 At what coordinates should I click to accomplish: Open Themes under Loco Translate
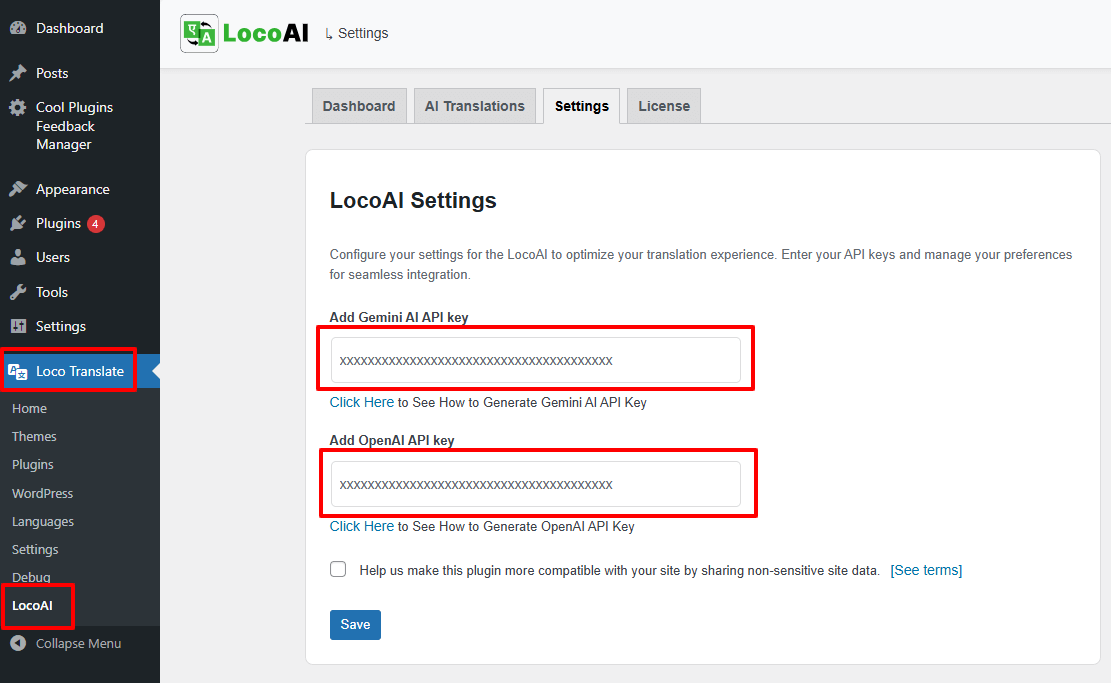34,436
